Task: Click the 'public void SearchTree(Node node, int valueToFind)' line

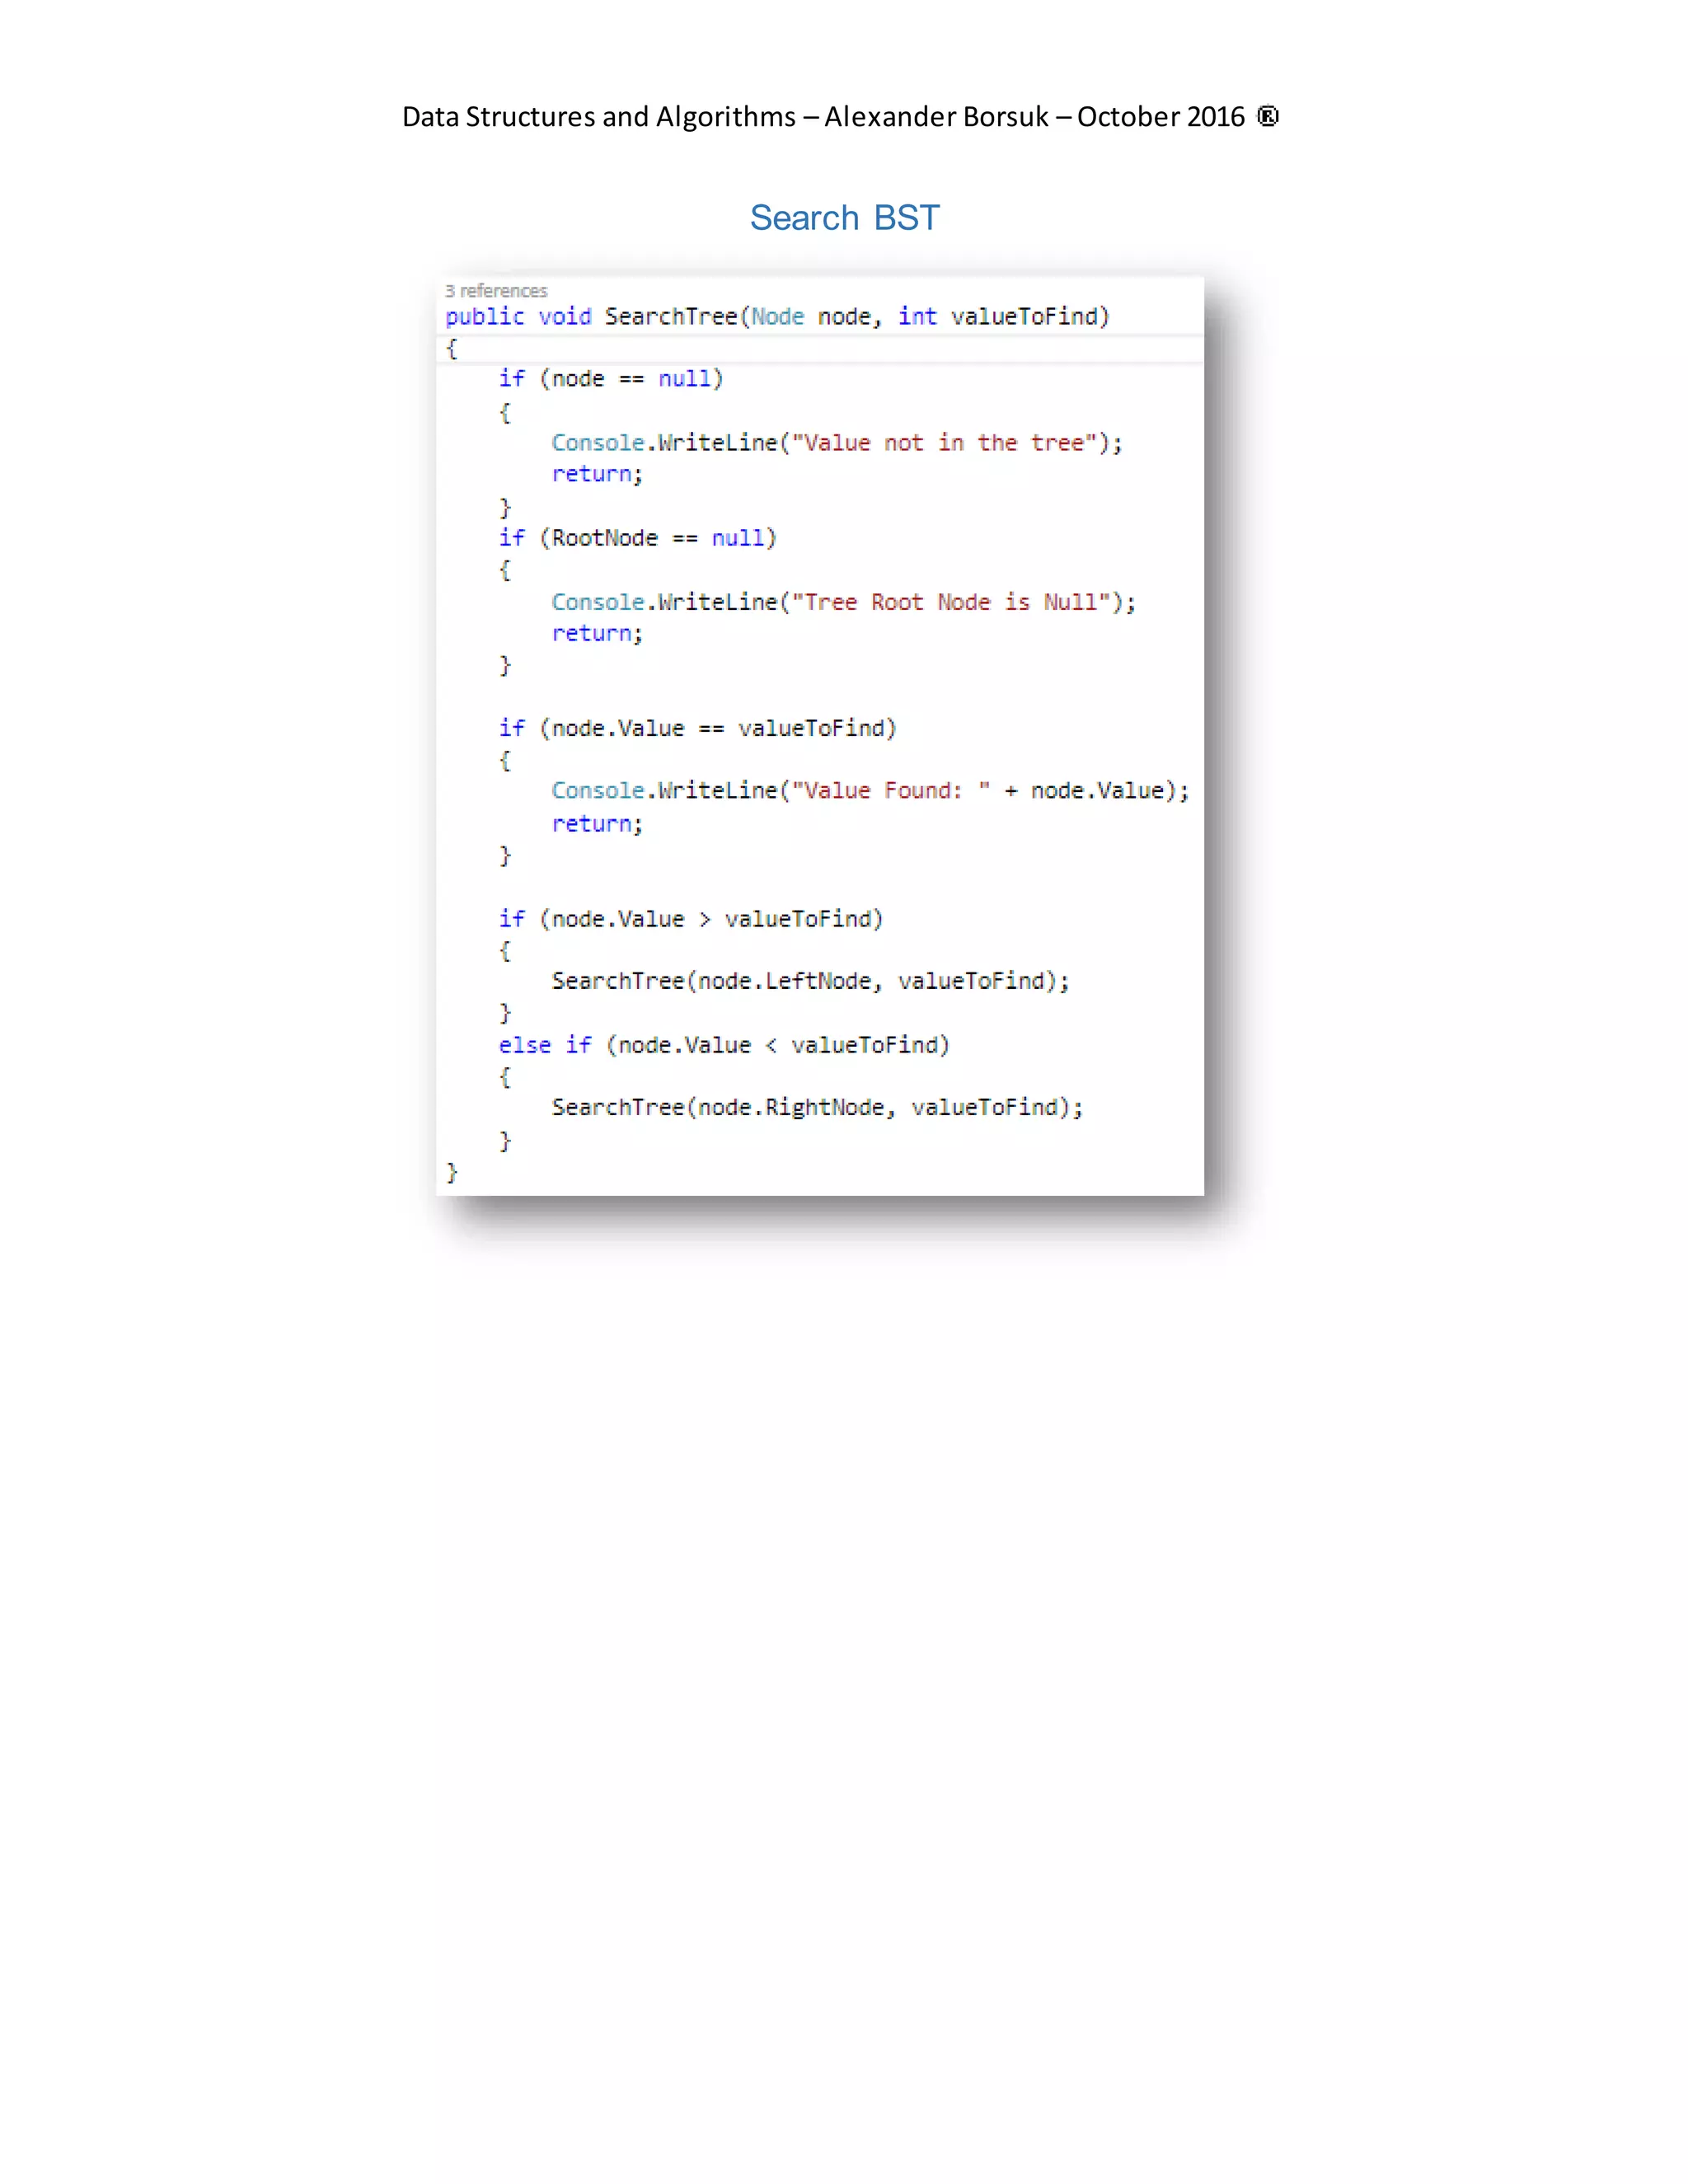Action: pyautogui.click(x=777, y=317)
